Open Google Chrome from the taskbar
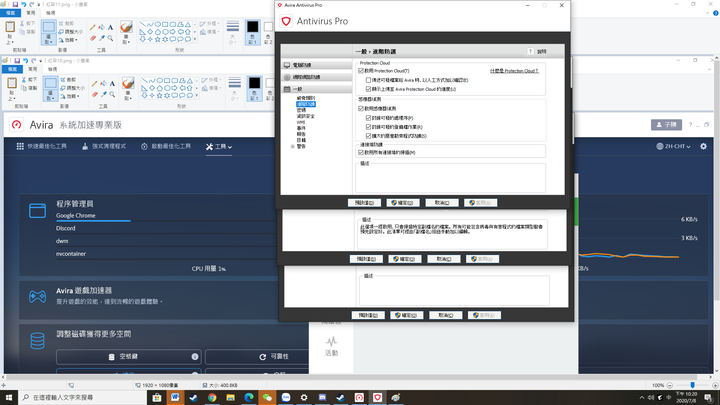 click(x=212, y=398)
